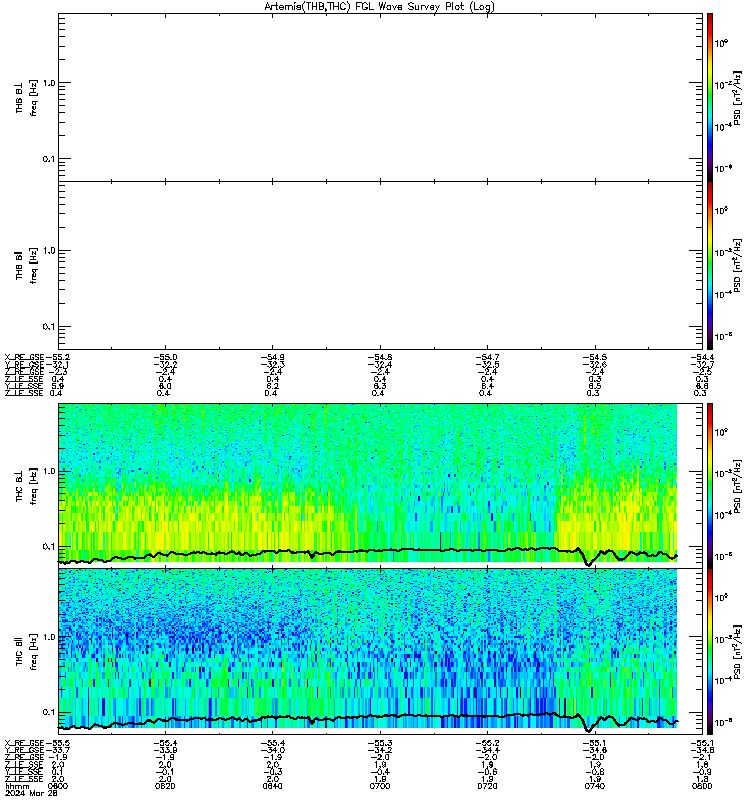Click the '0720' time tick label

point(487,786)
